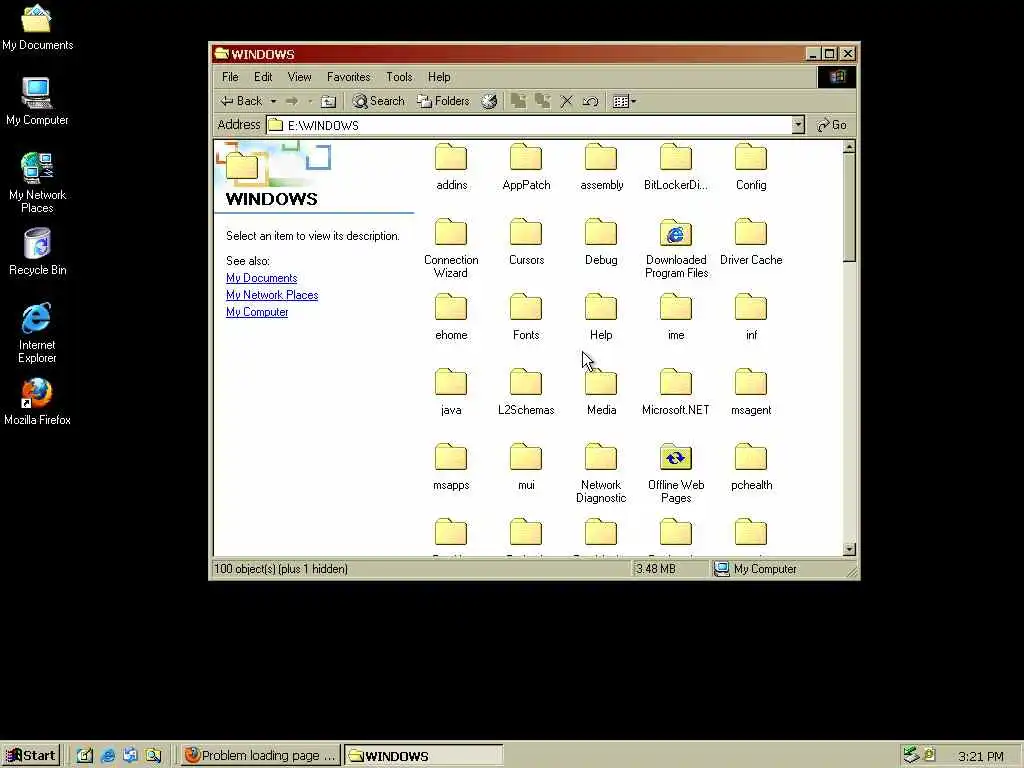Viewport: 1024px width, 768px height.
Task: Click the WINDOWS taskbar button
Action: [423, 756]
